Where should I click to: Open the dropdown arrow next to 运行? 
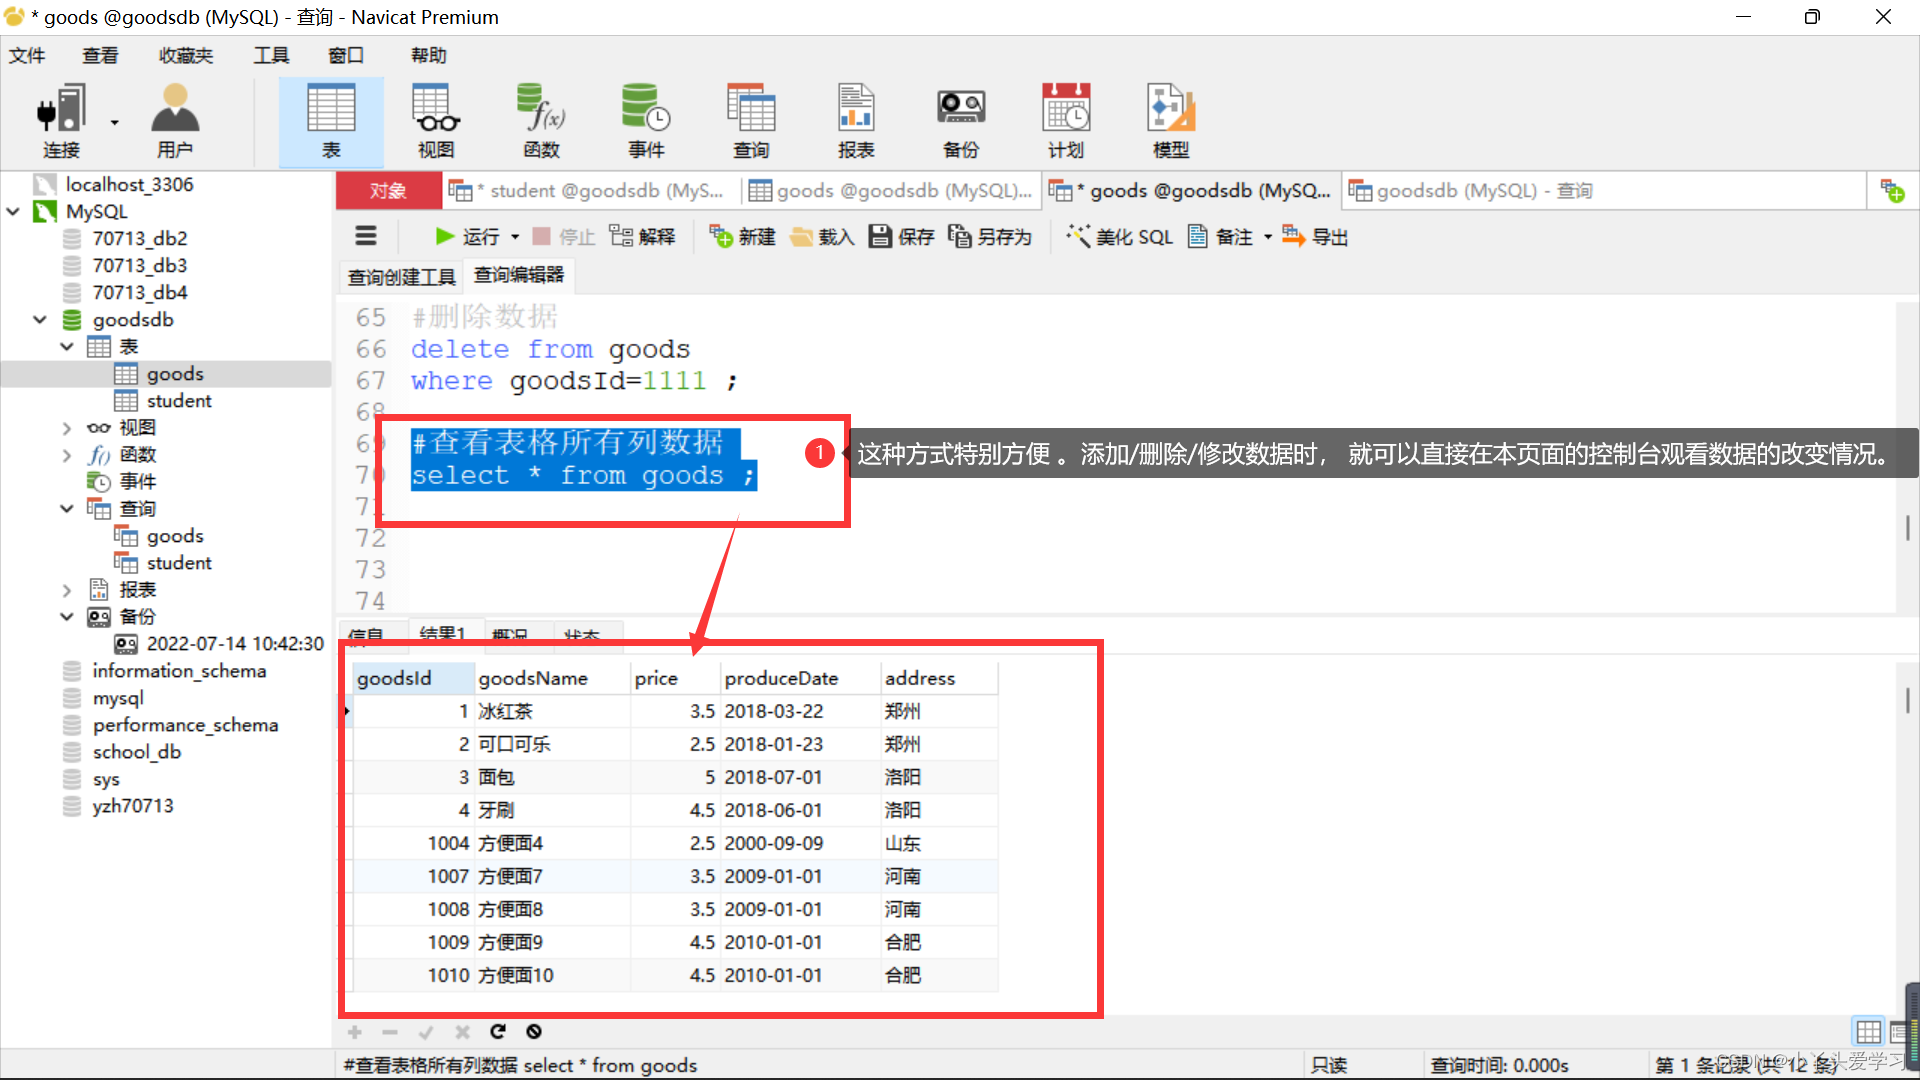click(515, 237)
